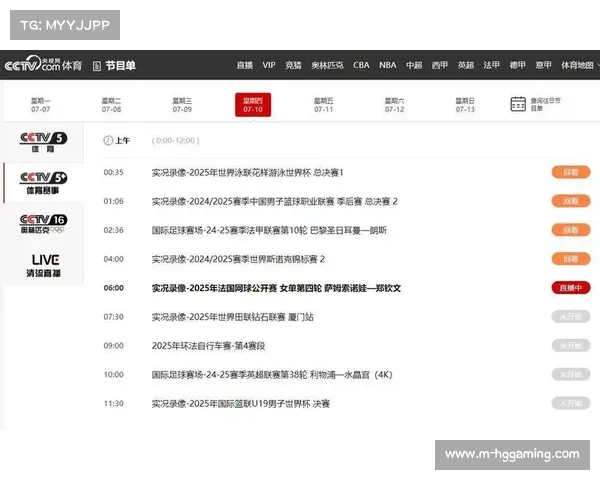Click 回看 for the 00:35 花样游泳 program
This screenshot has width=600, height=480.
tap(571, 172)
